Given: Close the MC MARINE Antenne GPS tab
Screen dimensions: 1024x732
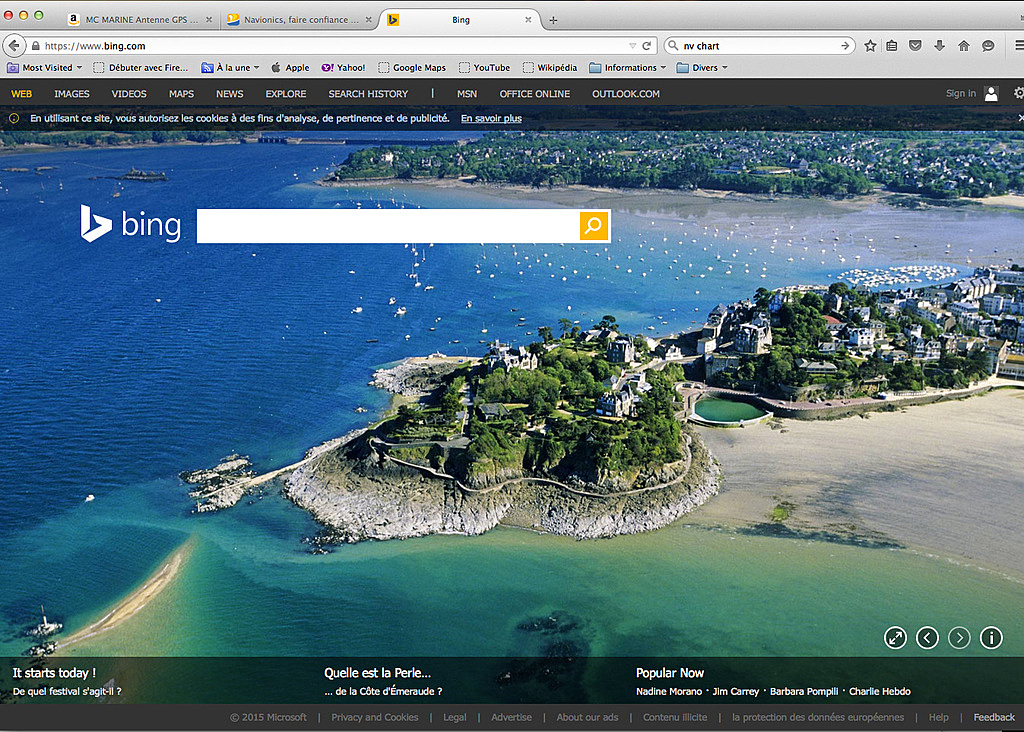Looking at the screenshot, I should click(x=209, y=20).
